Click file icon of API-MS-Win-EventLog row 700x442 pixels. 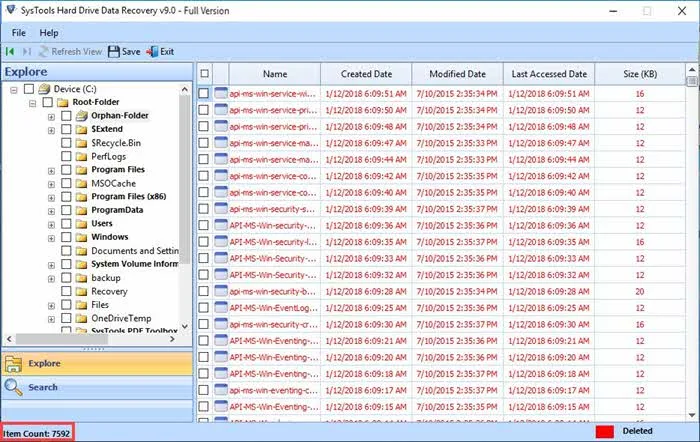221,308
